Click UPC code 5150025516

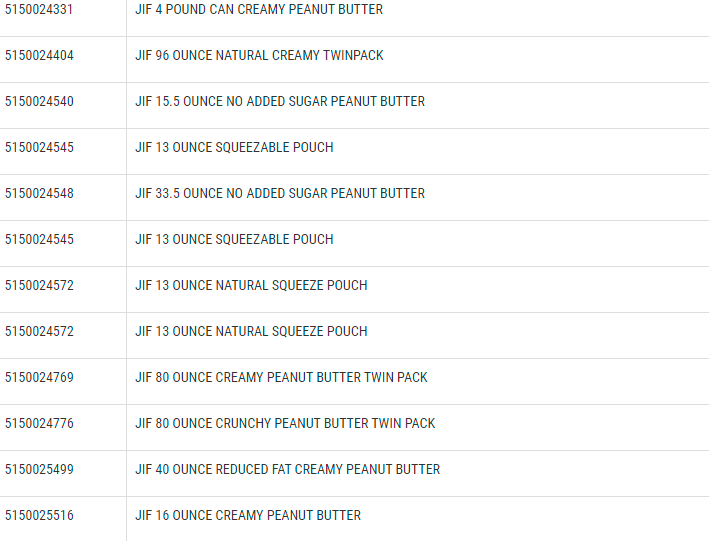[x=39, y=516]
